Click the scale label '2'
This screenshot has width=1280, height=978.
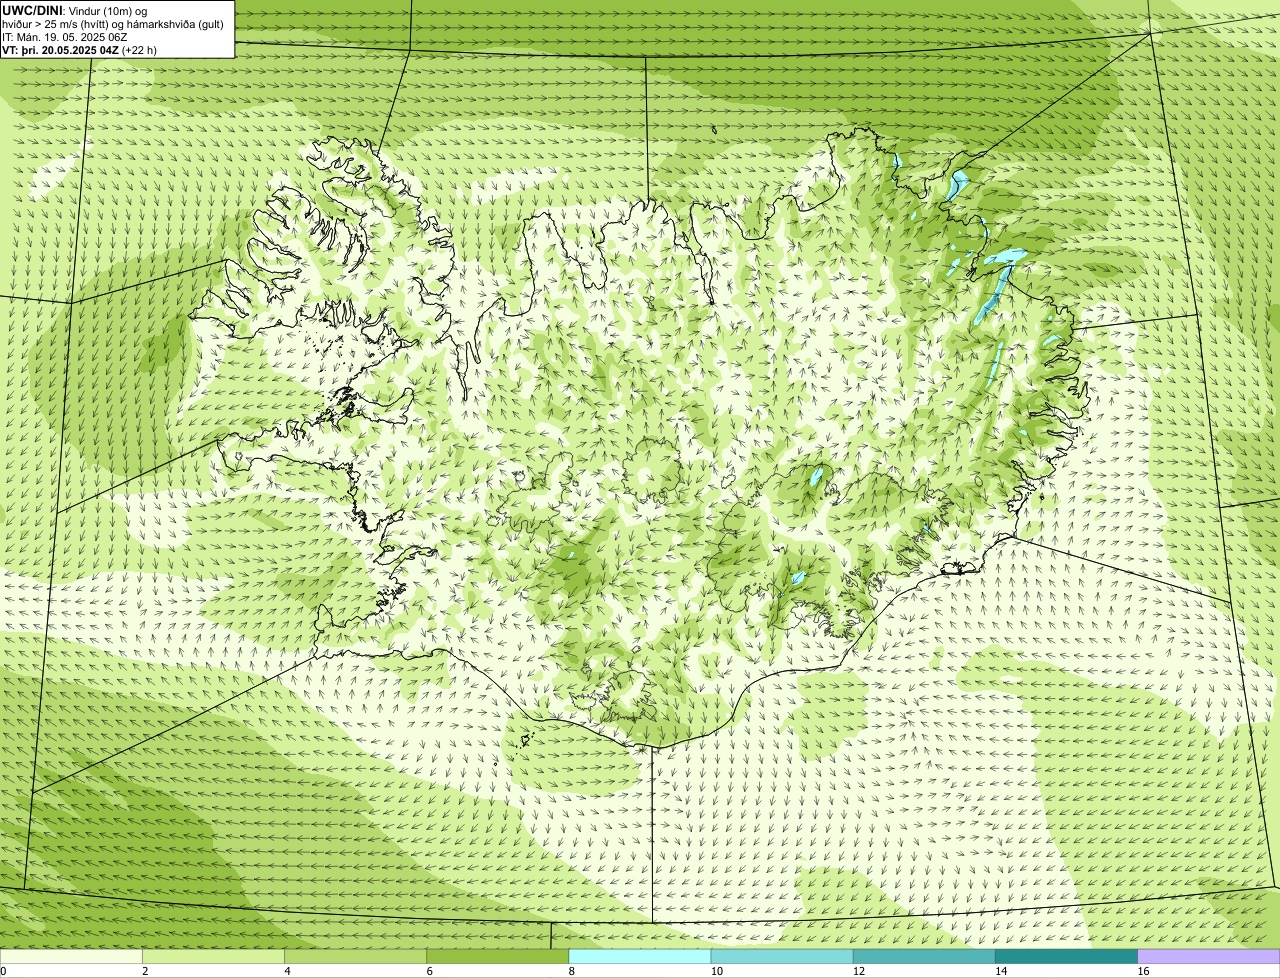(x=145, y=971)
